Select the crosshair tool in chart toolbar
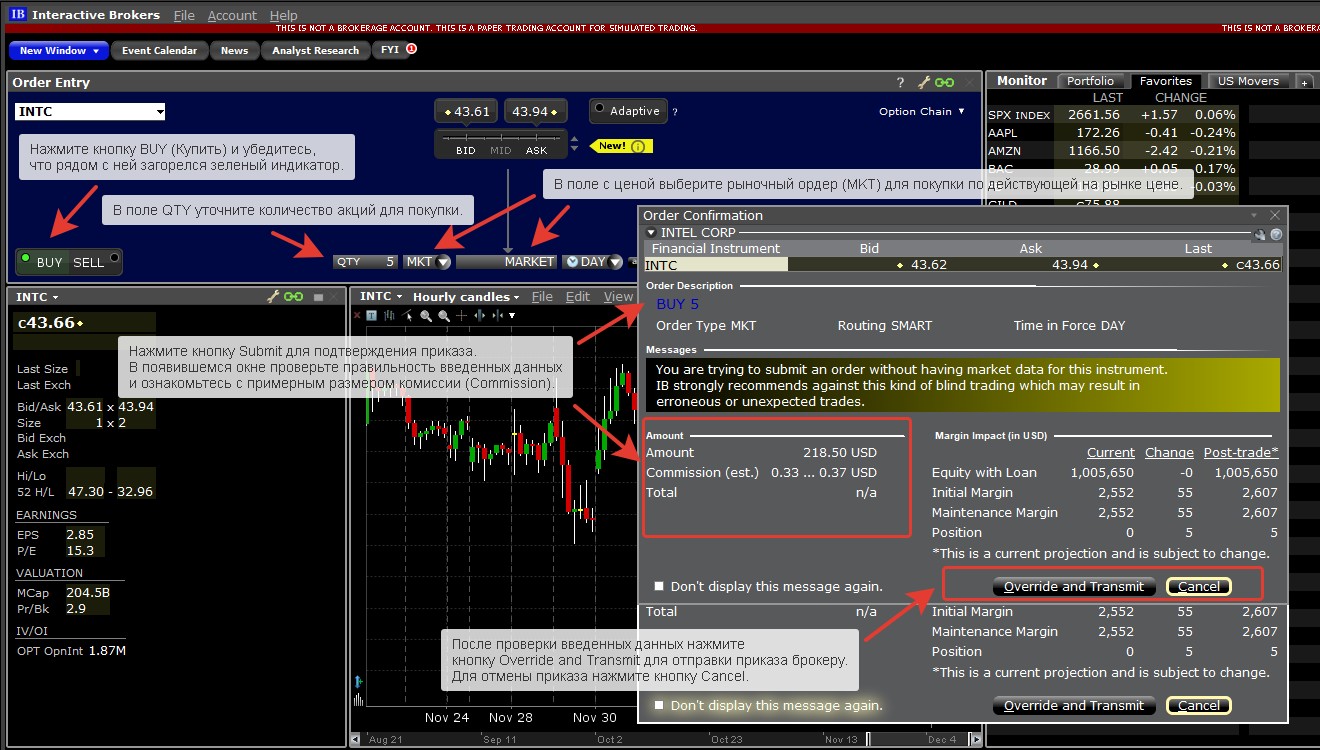1320x750 pixels. (462, 316)
